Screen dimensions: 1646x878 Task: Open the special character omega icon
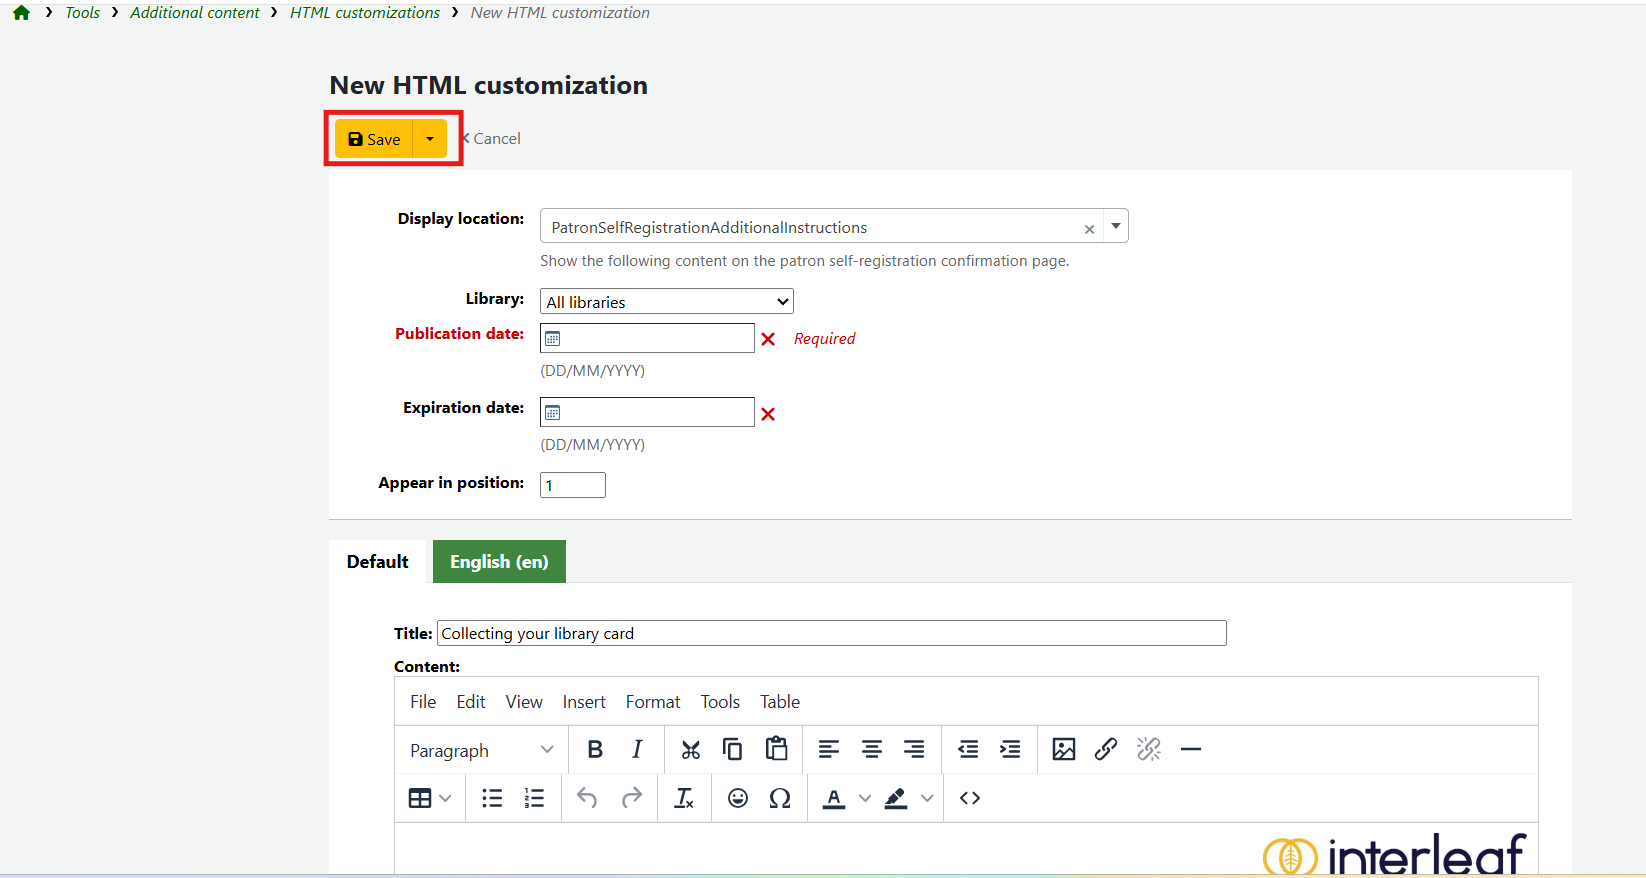pyautogui.click(x=780, y=798)
